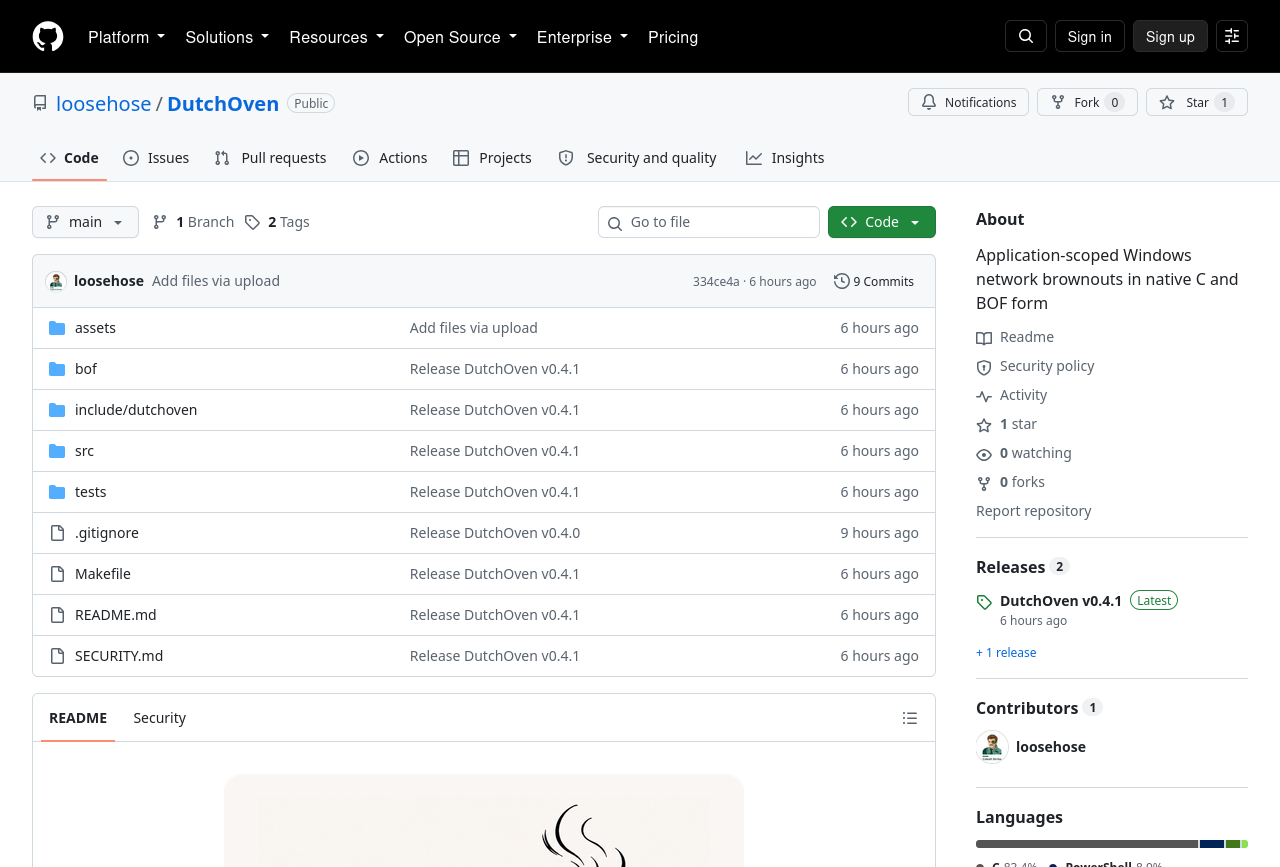Click the Notifications button
Image resolution: width=1280 pixels, height=867 pixels.
tap(968, 102)
